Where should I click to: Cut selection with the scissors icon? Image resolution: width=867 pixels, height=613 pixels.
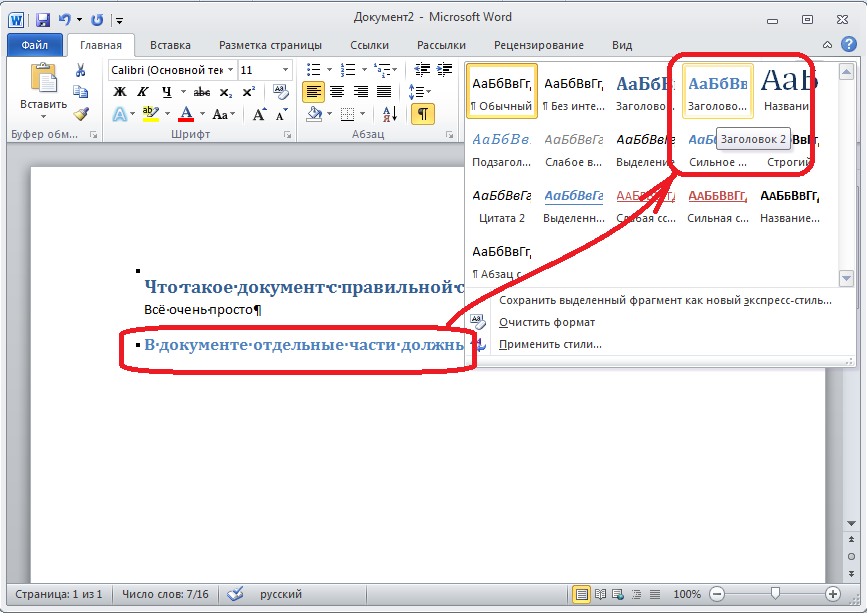[x=81, y=70]
